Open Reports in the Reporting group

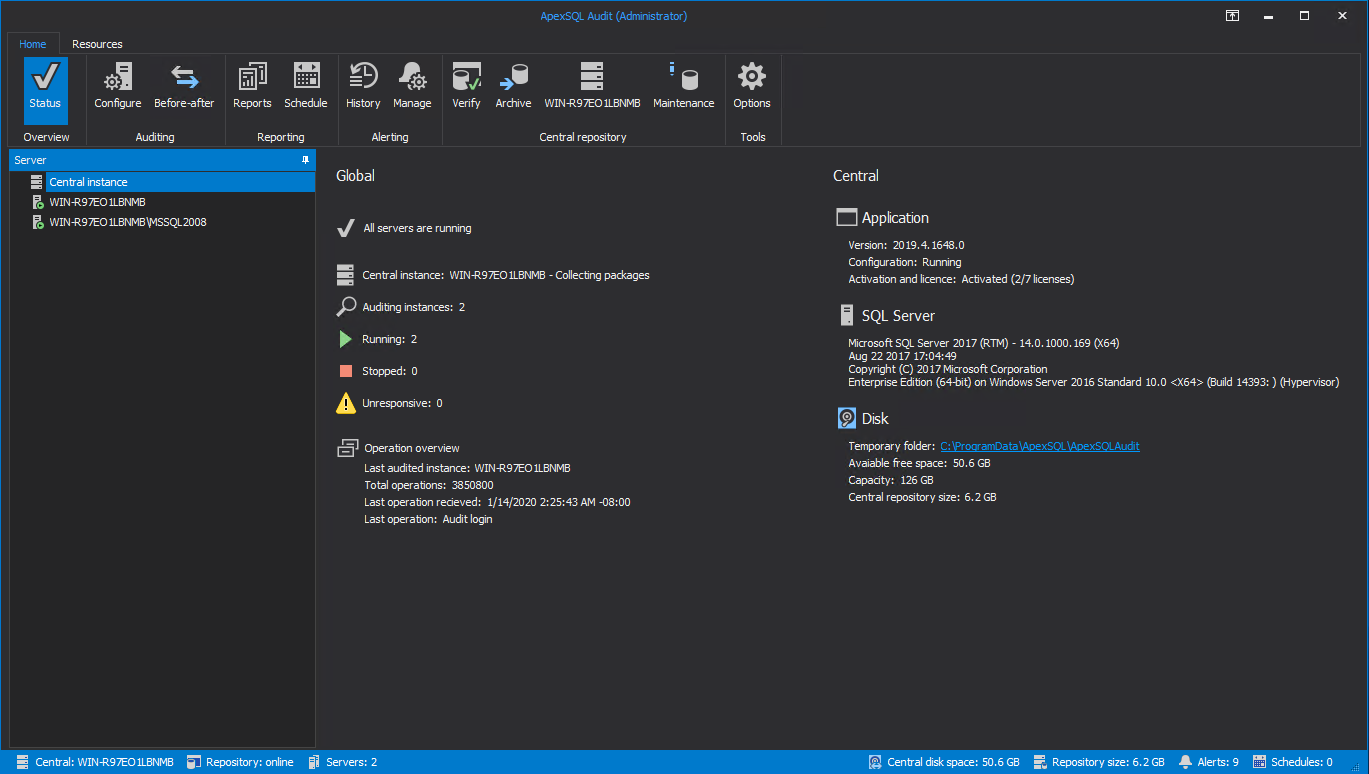[252, 89]
